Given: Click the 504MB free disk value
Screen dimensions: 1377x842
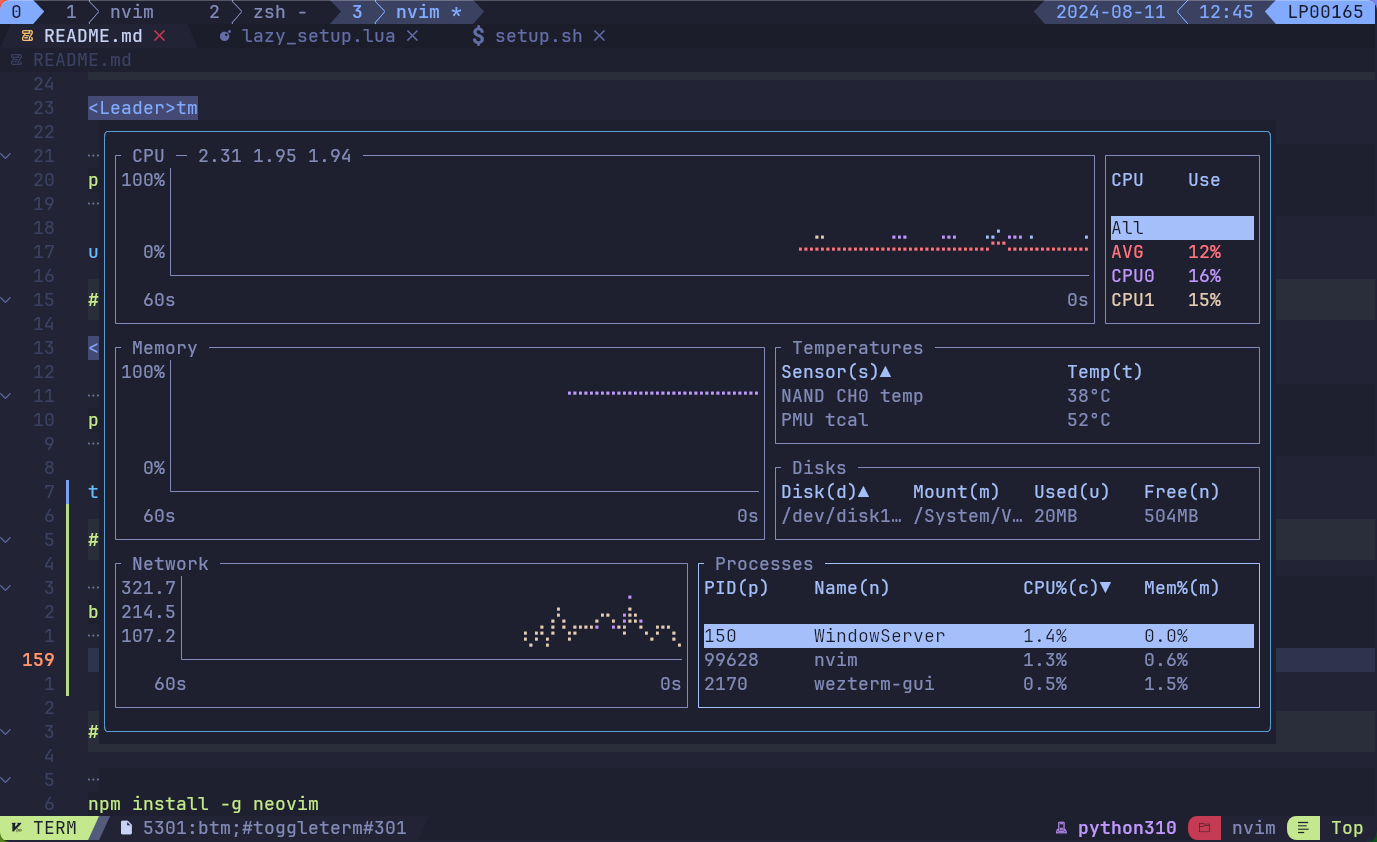Looking at the screenshot, I should point(1171,516).
